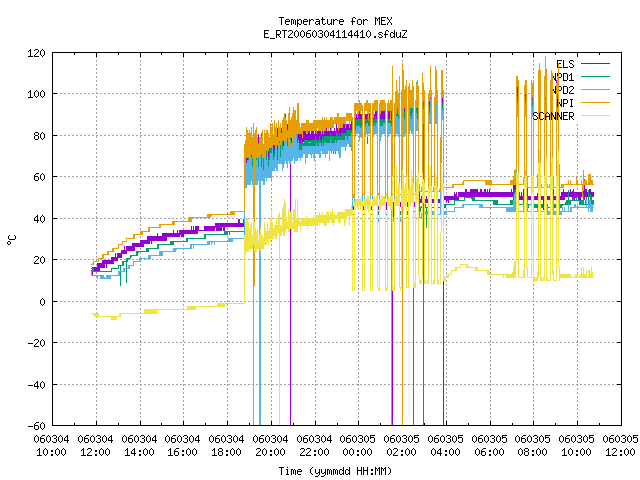This screenshot has width=640, height=480.
Task: Click the 80 y-axis tick label
Action: pyautogui.click(x=39, y=136)
